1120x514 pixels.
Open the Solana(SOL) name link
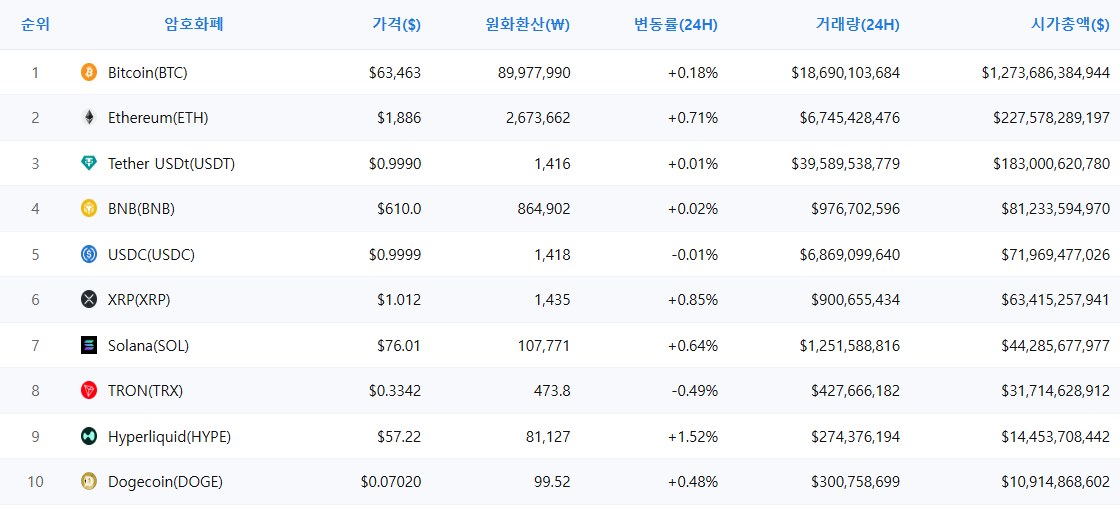pyautogui.click(x=149, y=346)
